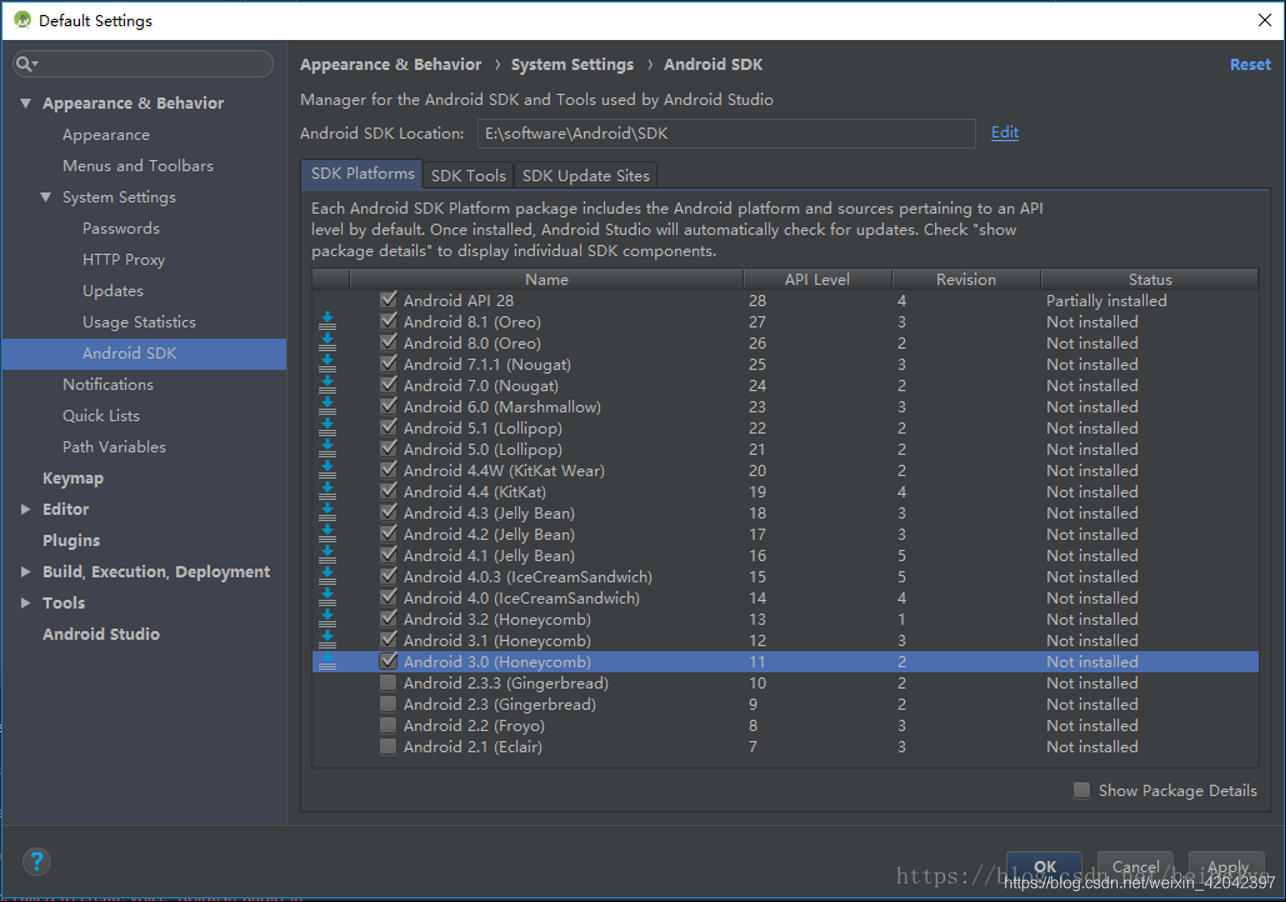The width and height of the screenshot is (1286, 902).
Task: Click the OK button
Action: pyautogui.click(x=1045, y=866)
